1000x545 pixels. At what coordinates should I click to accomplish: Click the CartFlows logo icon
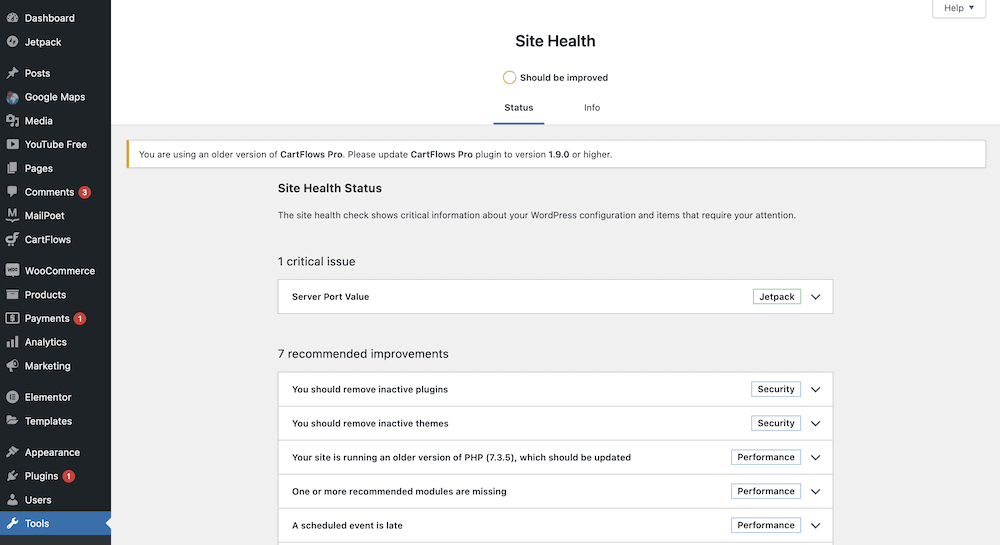[12, 240]
